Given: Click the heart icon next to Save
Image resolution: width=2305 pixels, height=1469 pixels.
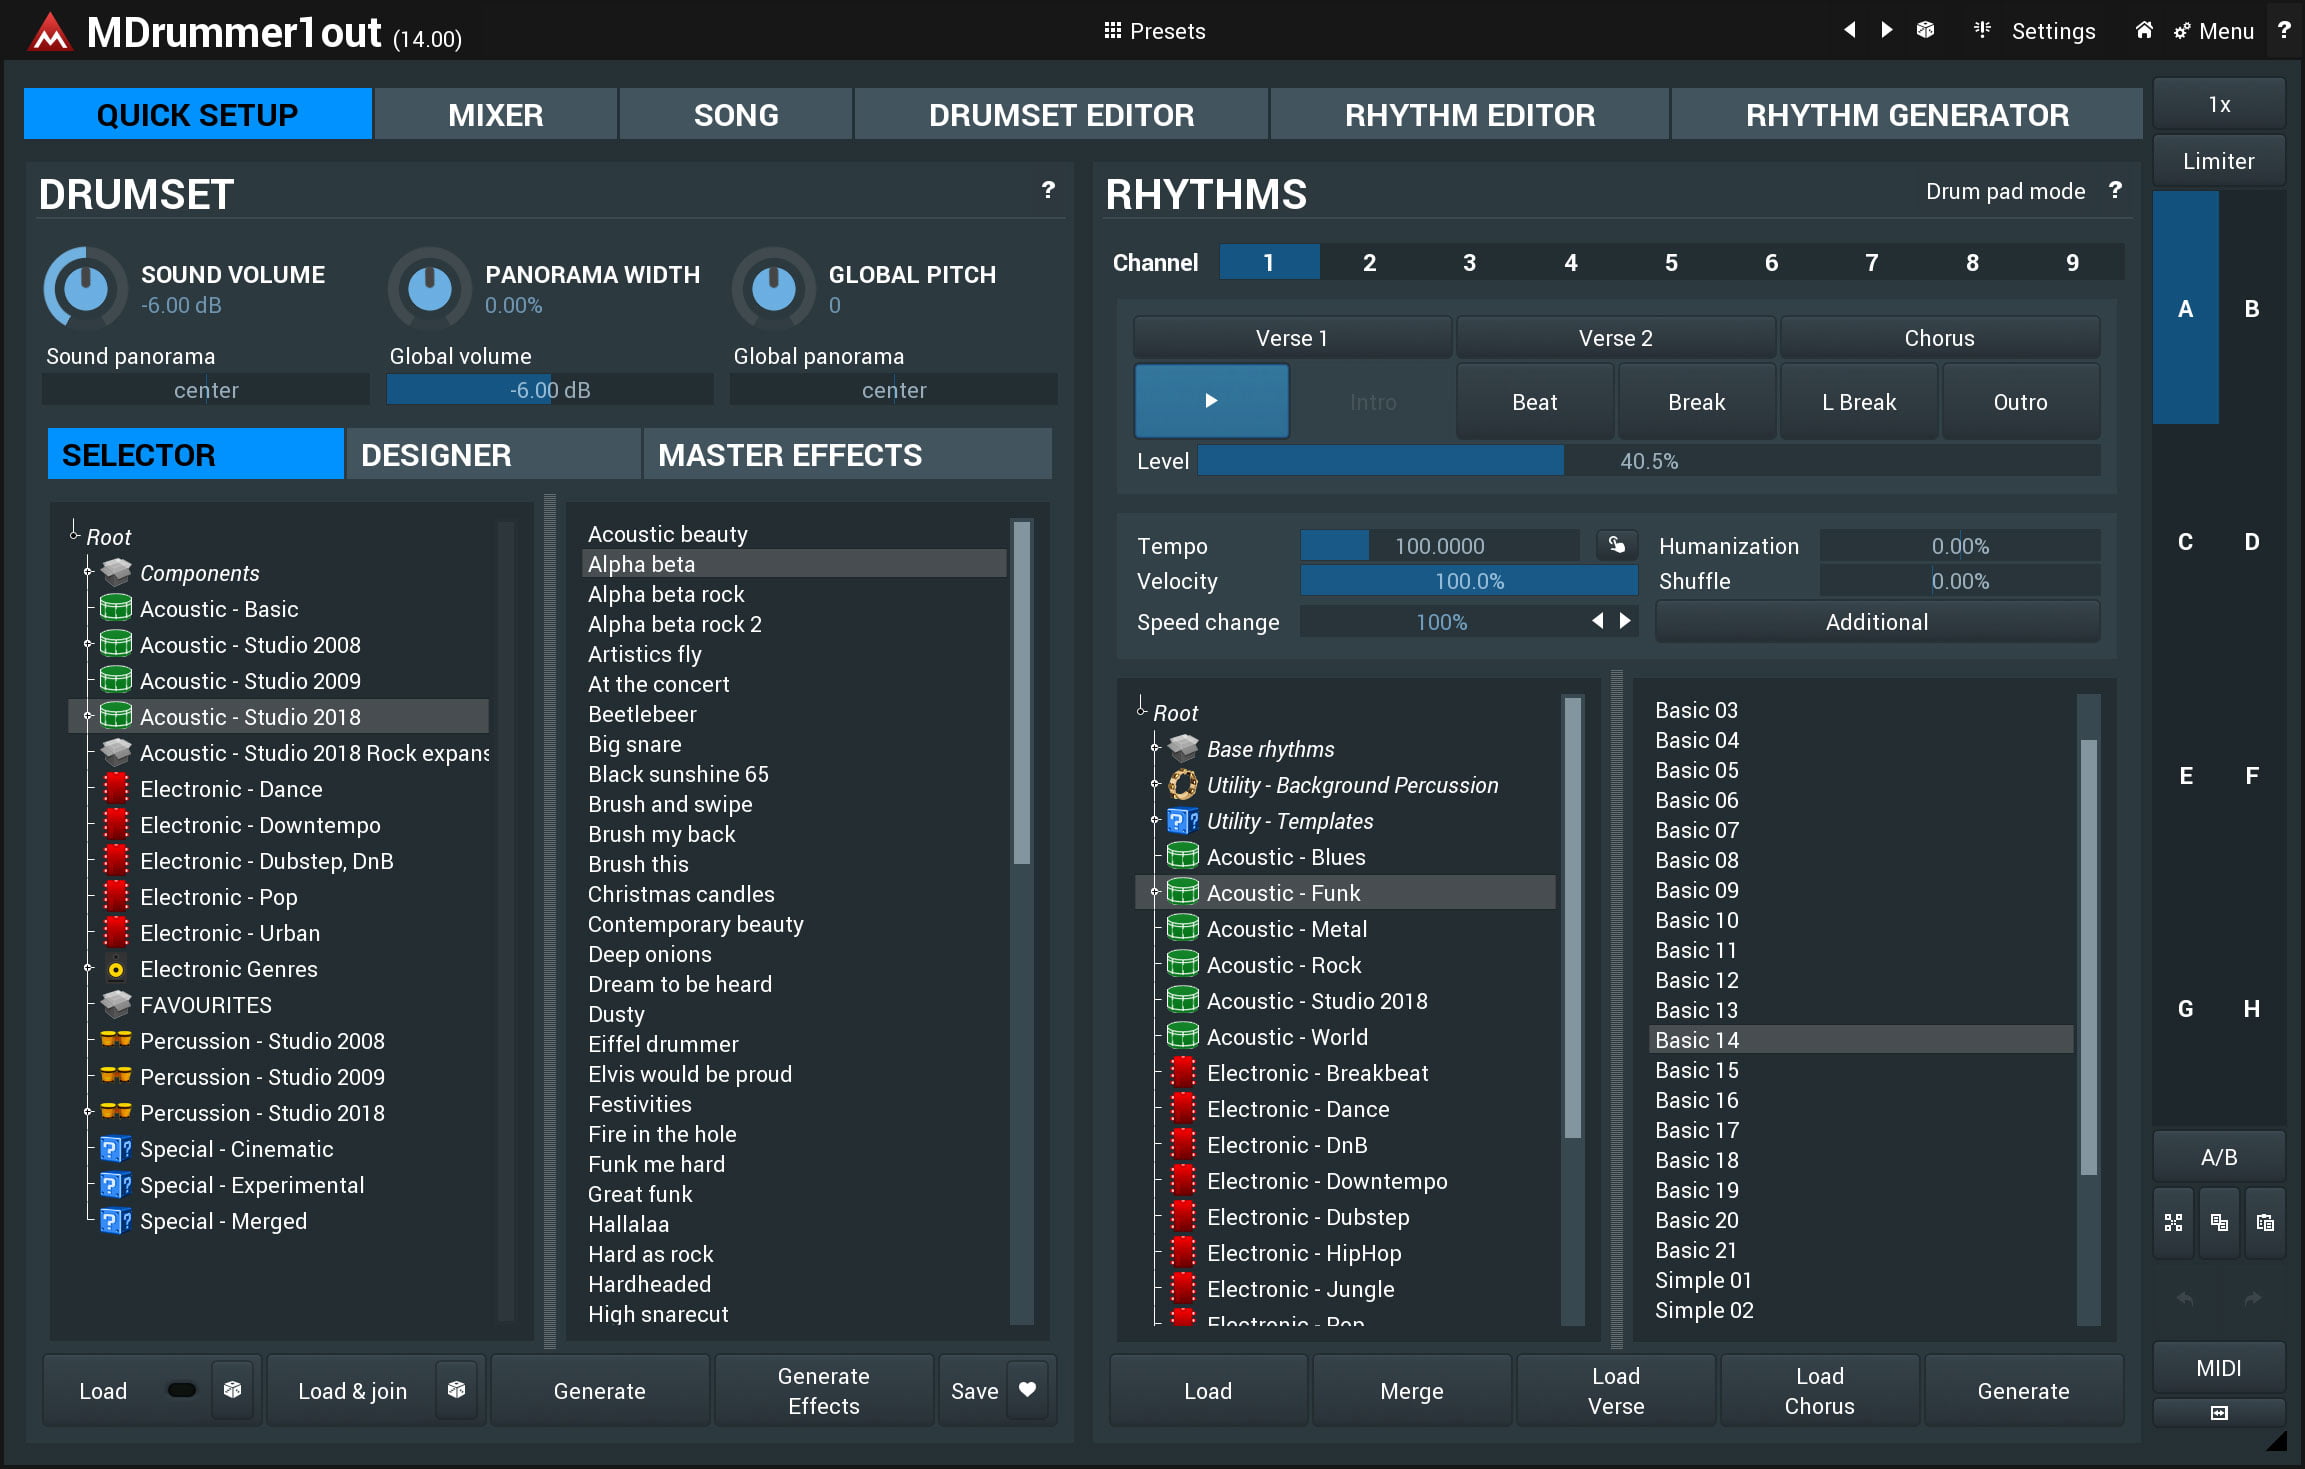Looking at the screenshot, I should [x=1027, y=1389].
